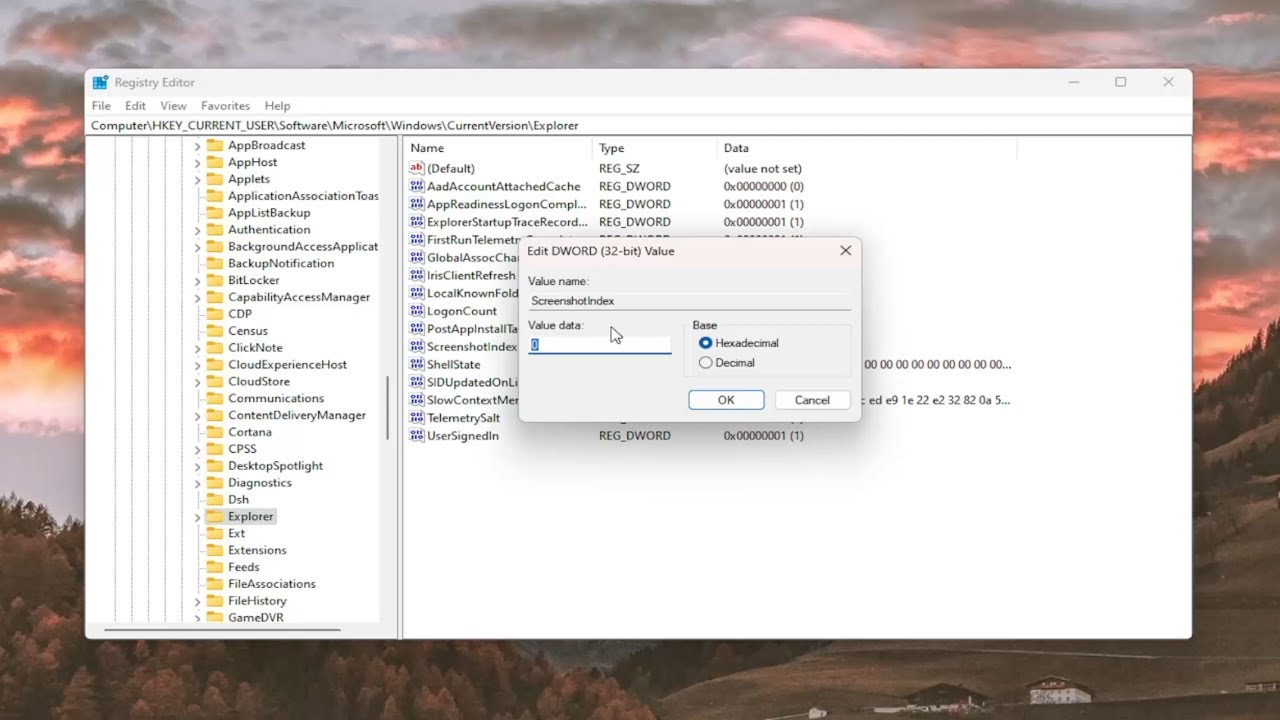This screenshot has height=720, width=1280.
Task: Click the UserSignedIn data value 0x00000001 (1)
Action: [x=763, y=436]
